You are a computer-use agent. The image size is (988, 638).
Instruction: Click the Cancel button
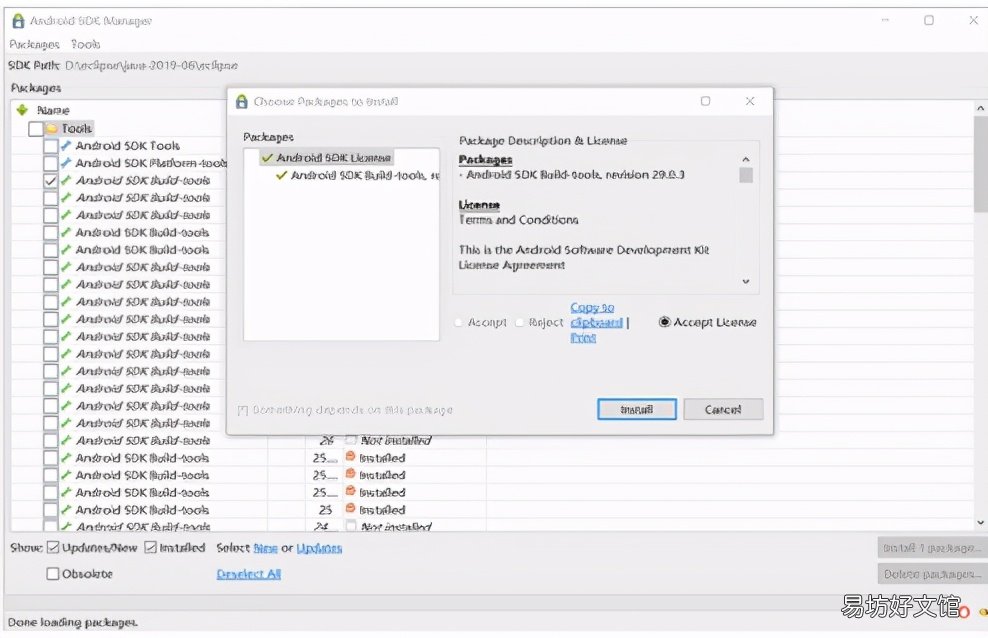click(x=723, y=409)
